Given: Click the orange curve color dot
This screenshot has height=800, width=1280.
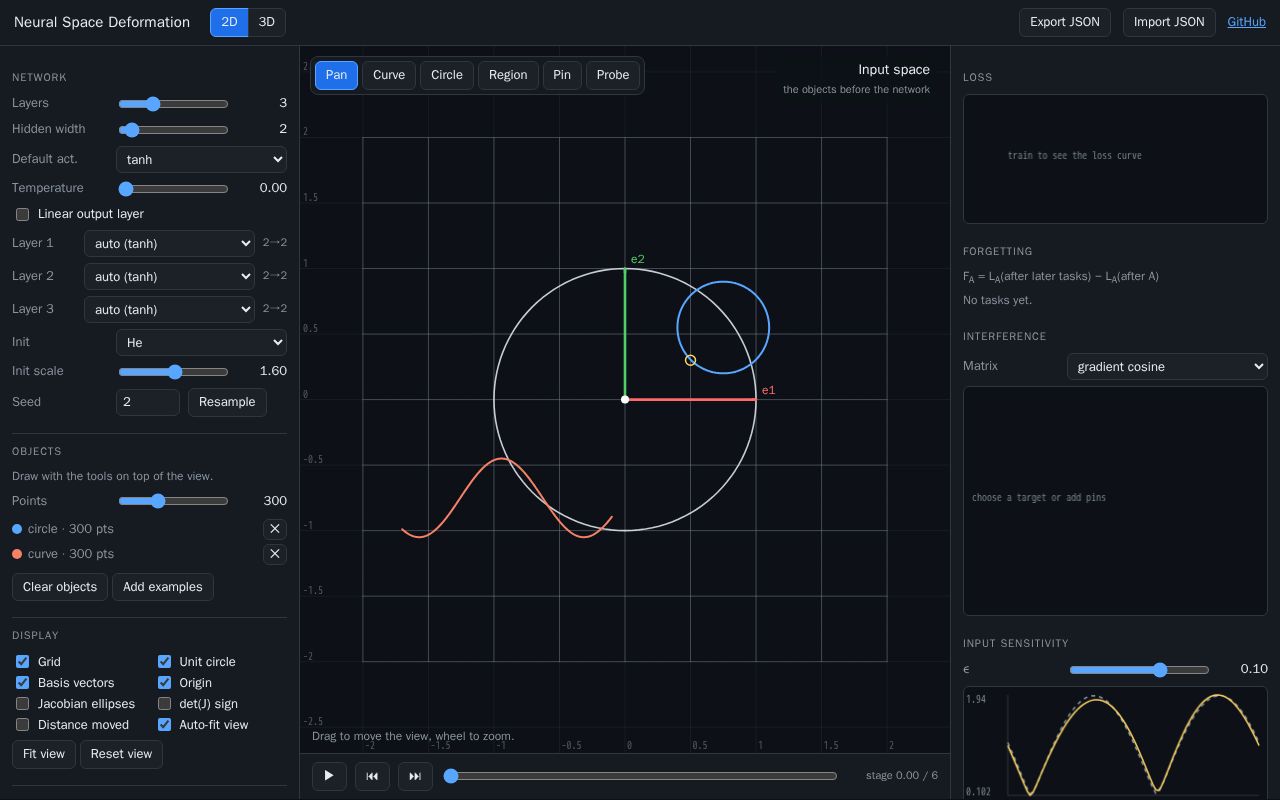Looking at the screenshot, I should (x=17, y=554).
